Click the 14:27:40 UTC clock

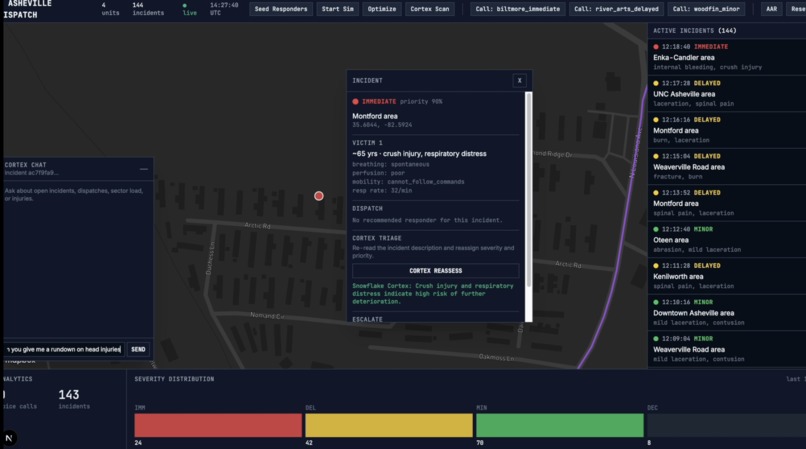(224, 9)
